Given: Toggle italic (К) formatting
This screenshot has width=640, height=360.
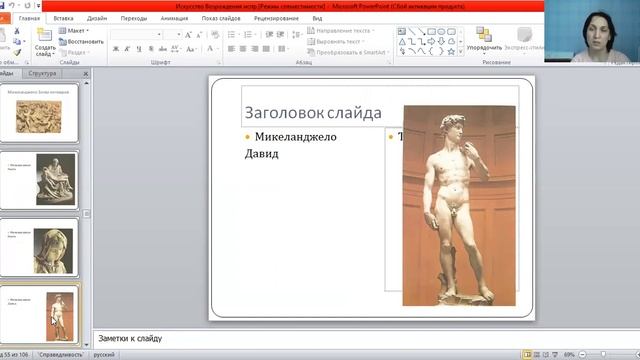Looking at the screenshot, I should (x=127, y=49).
